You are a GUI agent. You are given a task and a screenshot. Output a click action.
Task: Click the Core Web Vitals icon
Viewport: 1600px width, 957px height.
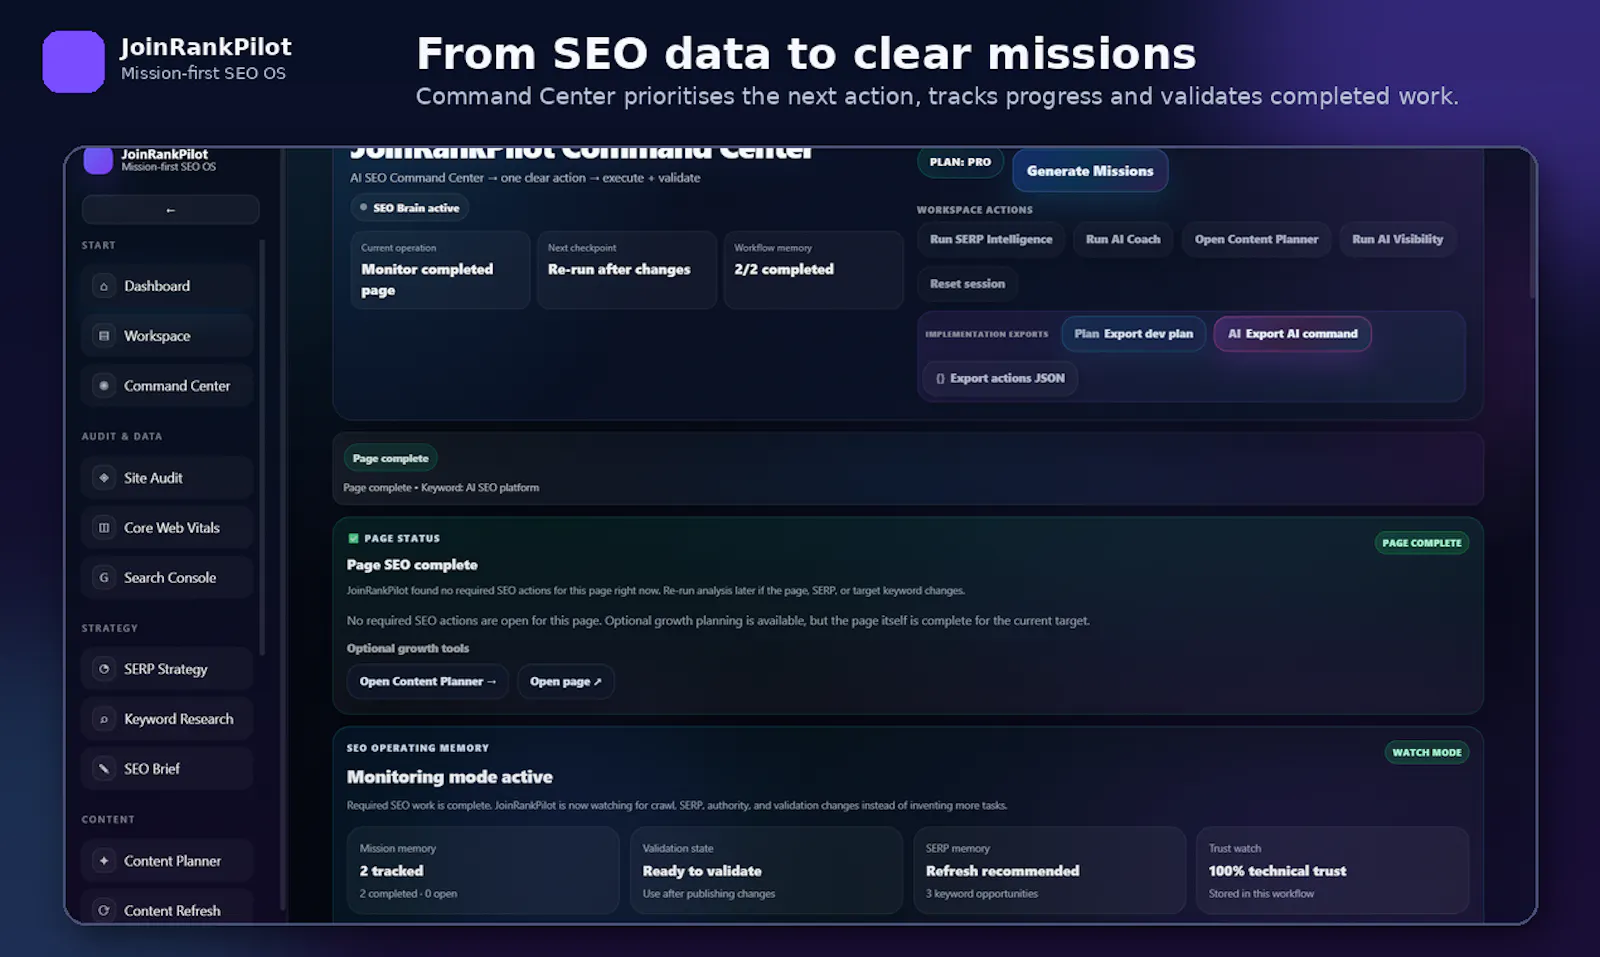click(x=104, y=528)
